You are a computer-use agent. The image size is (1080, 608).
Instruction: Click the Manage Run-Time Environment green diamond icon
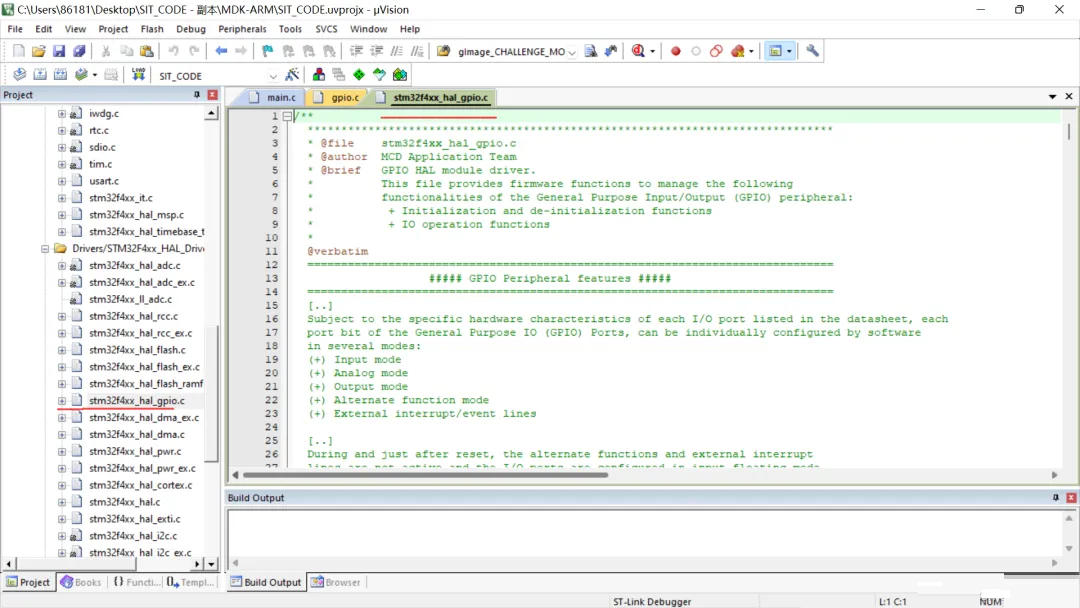pos(359,75)
